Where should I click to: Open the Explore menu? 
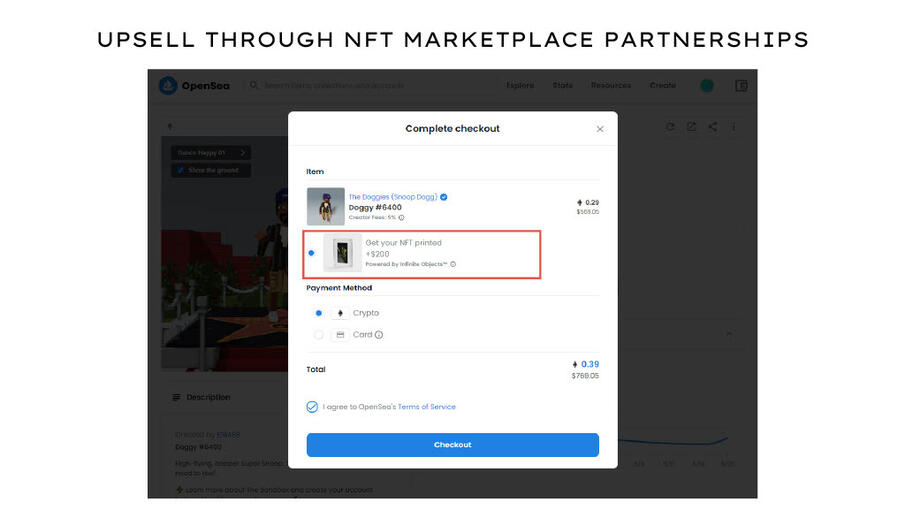[x=520, y=86]
